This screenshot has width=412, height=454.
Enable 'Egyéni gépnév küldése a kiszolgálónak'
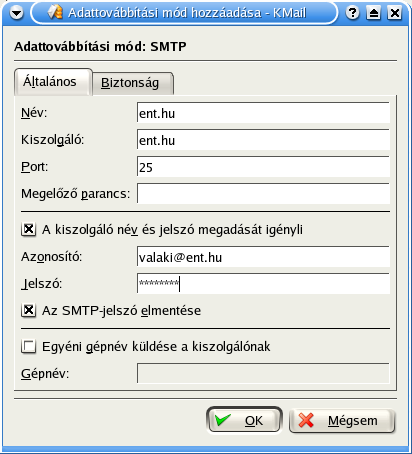coord(29,346)
